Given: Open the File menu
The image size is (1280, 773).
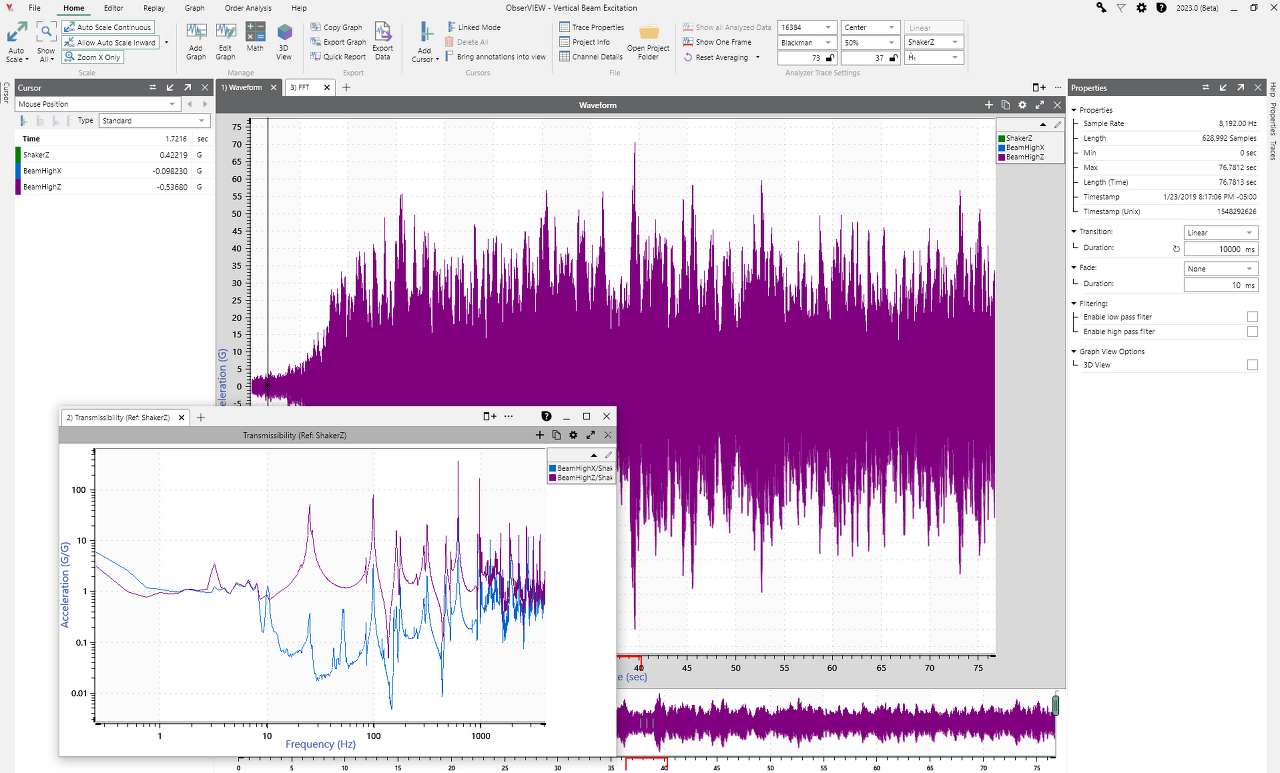Looking at the screenshot, I should click(x=34, y=7).
